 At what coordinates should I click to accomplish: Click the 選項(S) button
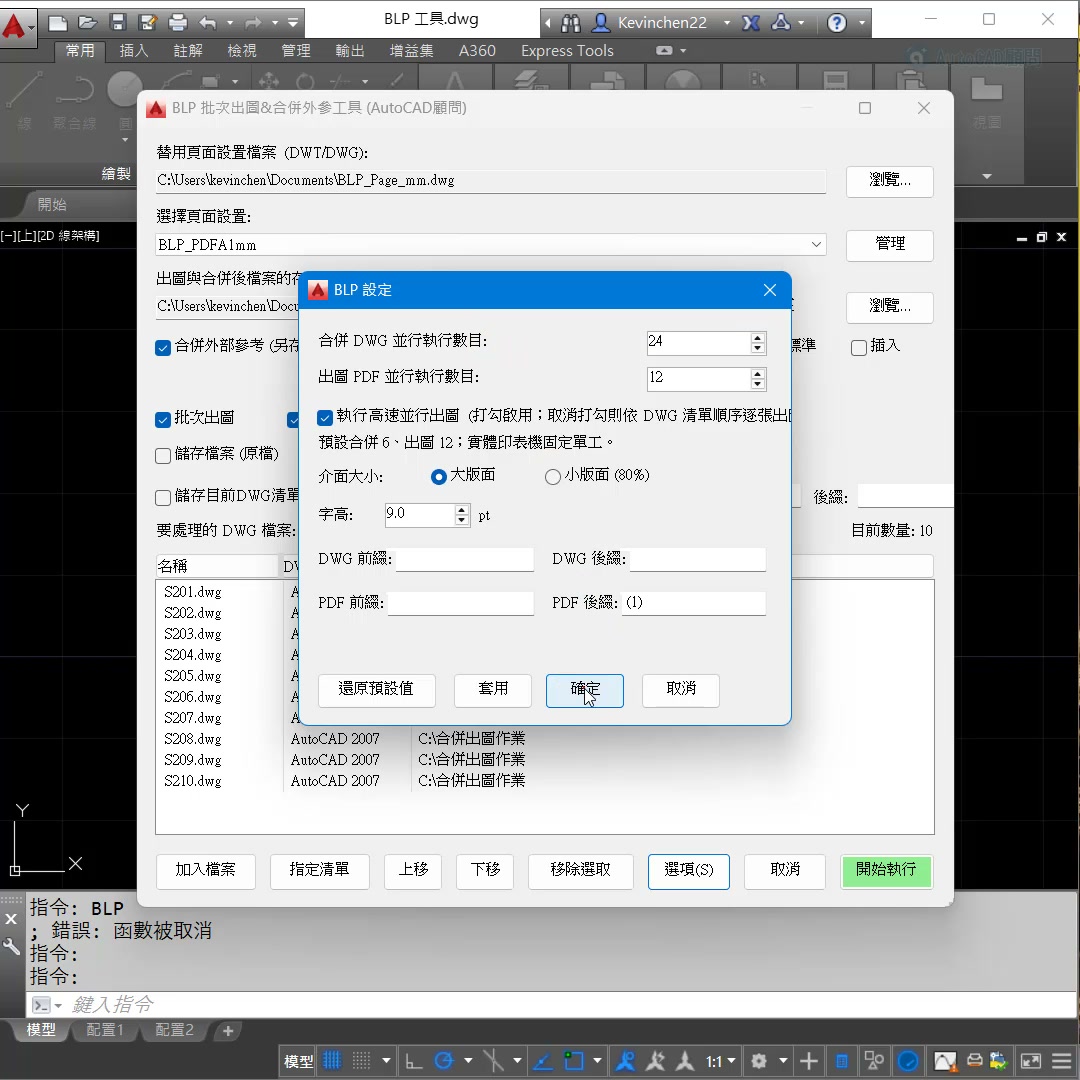pyautogui.click(x=688, y=871)
